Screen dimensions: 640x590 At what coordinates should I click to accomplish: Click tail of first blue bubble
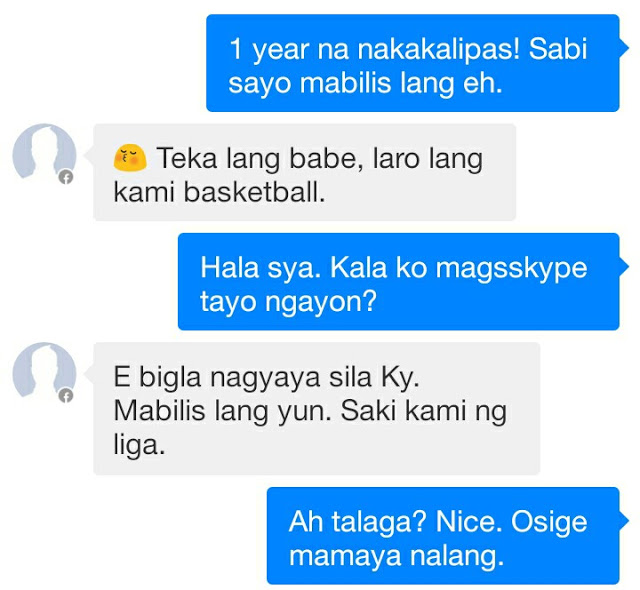click(x=624, y=48)
